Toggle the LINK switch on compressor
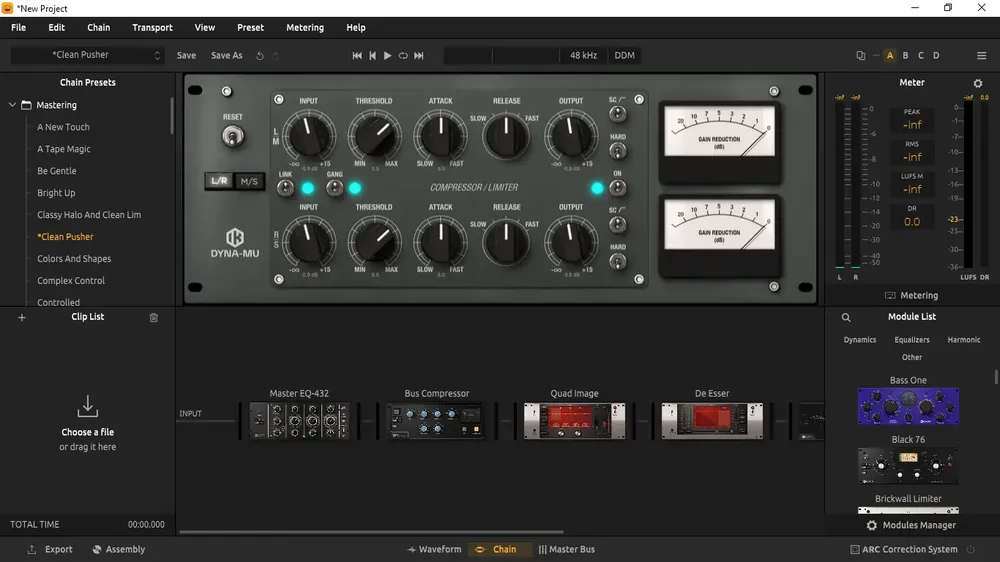The image size is (1000, 562). tap(285, 188)
